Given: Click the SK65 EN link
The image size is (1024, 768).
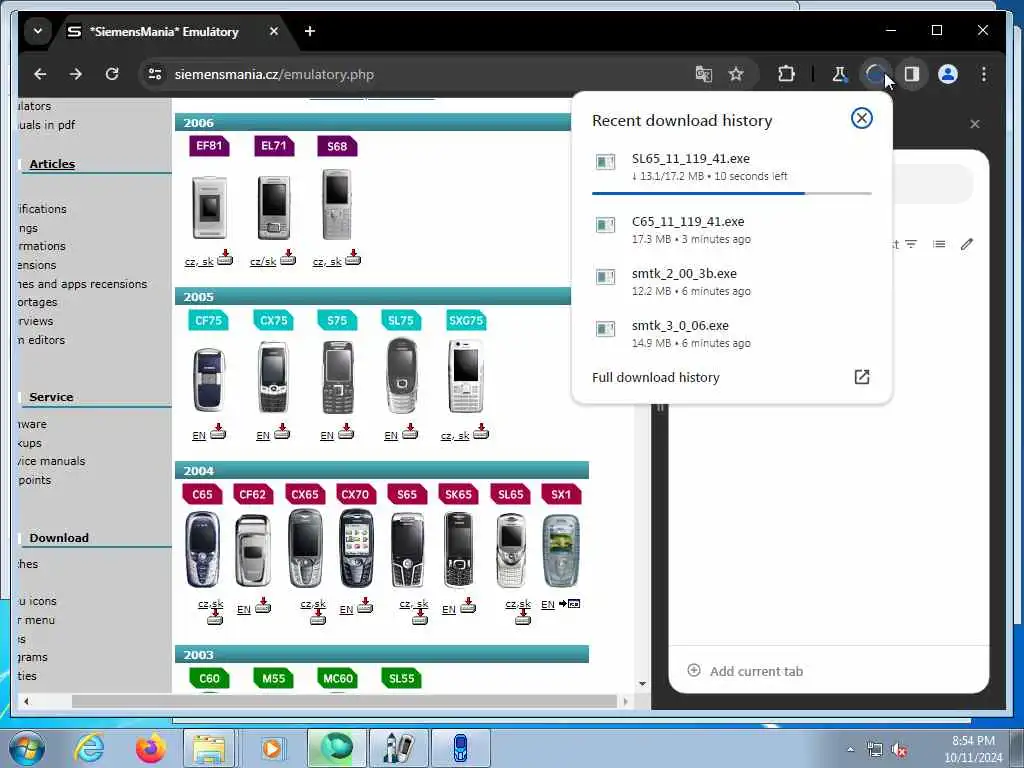Looking at the screenshot, I should click(x=449, y=609).
